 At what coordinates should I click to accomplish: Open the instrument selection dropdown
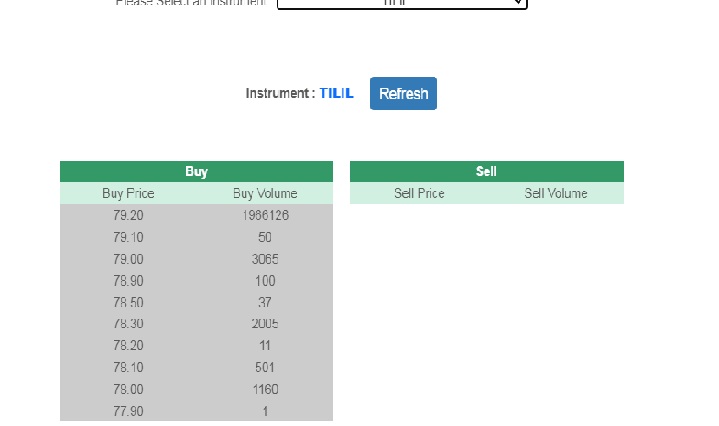pyautogui.click(x=401, y=4)
